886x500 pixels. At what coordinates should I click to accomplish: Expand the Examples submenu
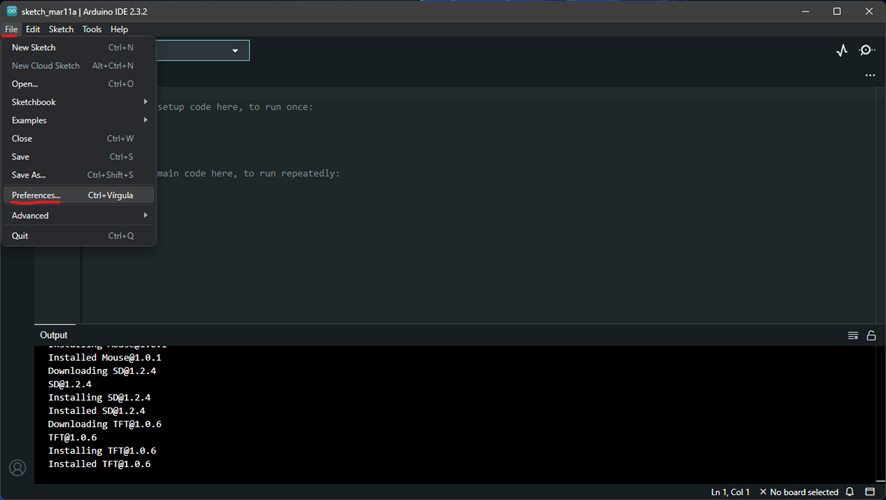79,120
